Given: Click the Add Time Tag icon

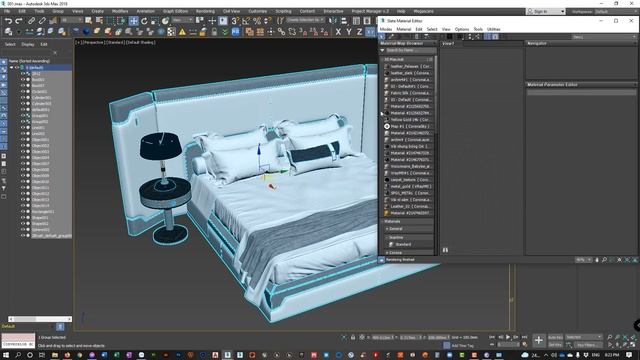Looking at the screenshot, I should 447,346.
